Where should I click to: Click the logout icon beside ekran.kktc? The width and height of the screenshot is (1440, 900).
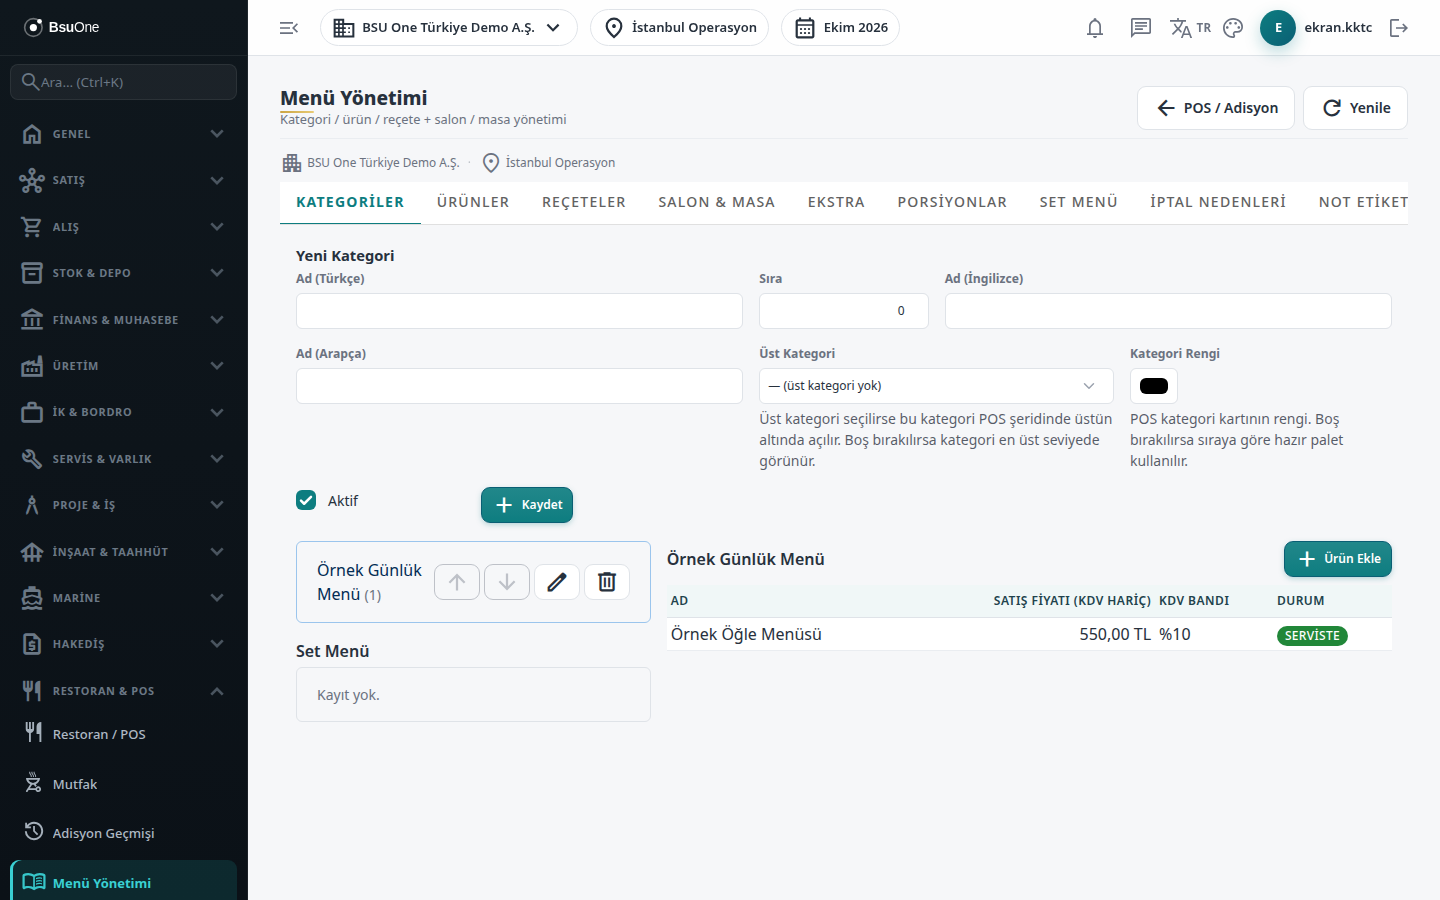coord(1399,28)
